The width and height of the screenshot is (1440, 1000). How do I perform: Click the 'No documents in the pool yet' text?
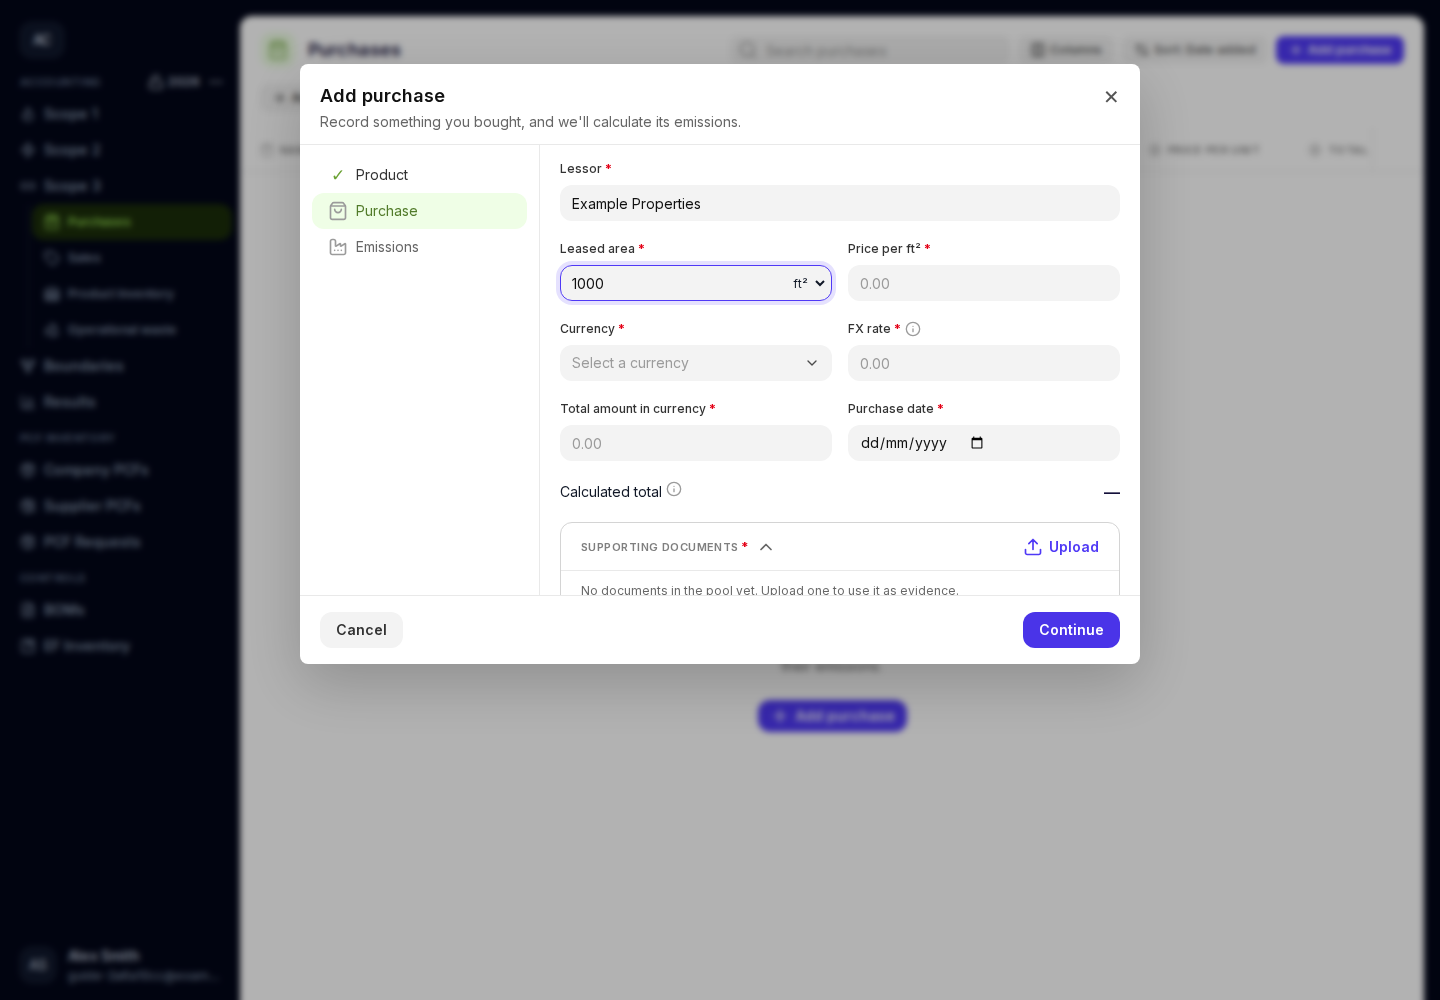(x=770, y=590)
